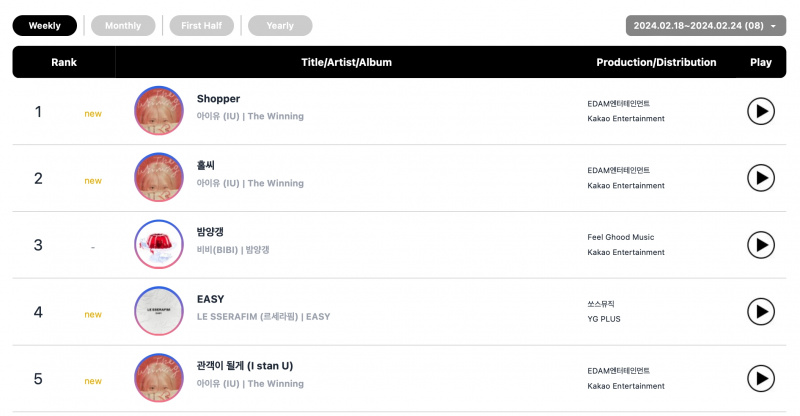Screen dimensions: 800x416
Task: Play 관객이 될게 (I stan U)
Action: (761, 379)
